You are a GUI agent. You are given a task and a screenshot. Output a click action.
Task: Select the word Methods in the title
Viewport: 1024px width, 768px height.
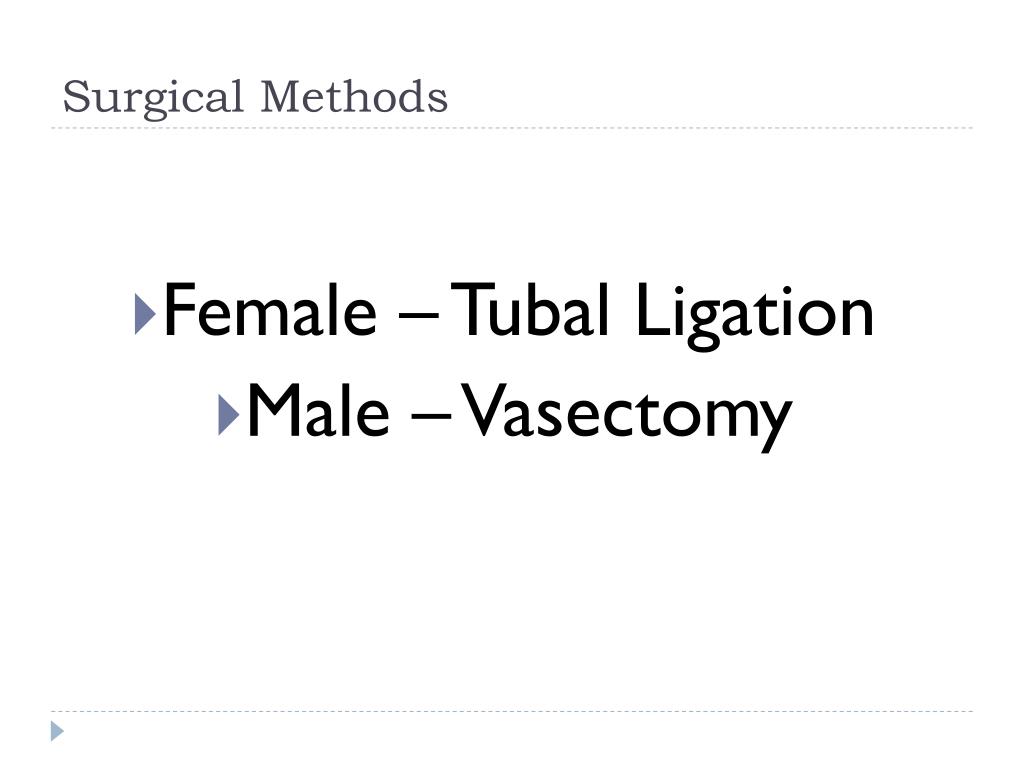[x=354, y=97]
